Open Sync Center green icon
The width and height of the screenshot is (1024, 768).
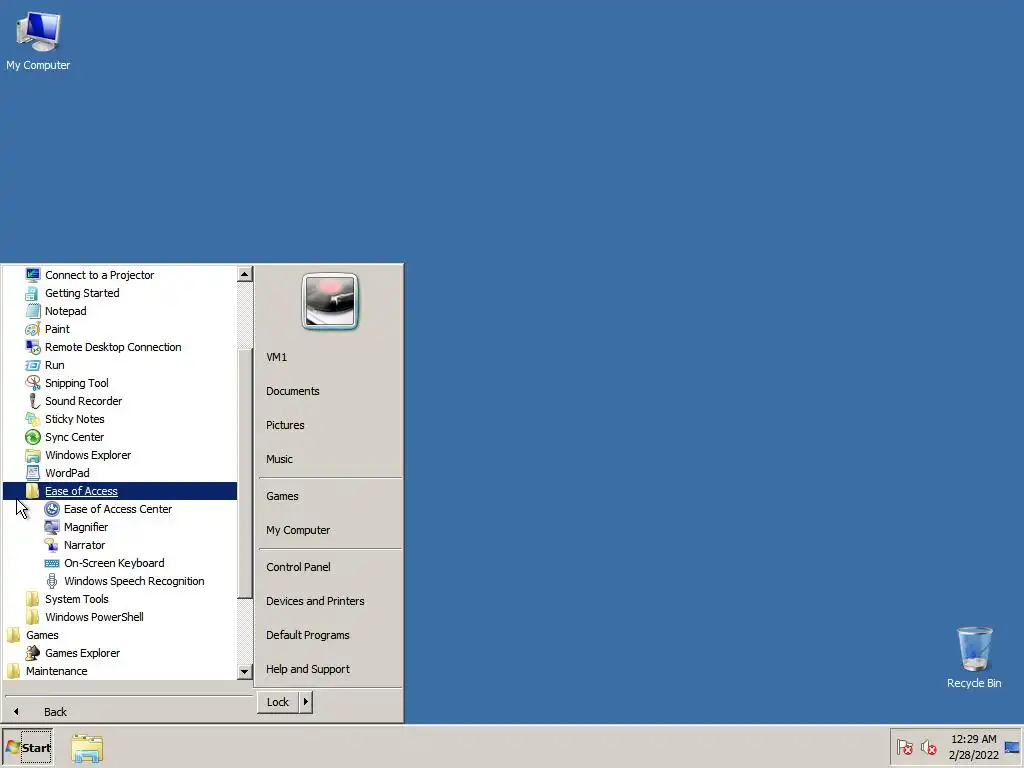point(33,437)
